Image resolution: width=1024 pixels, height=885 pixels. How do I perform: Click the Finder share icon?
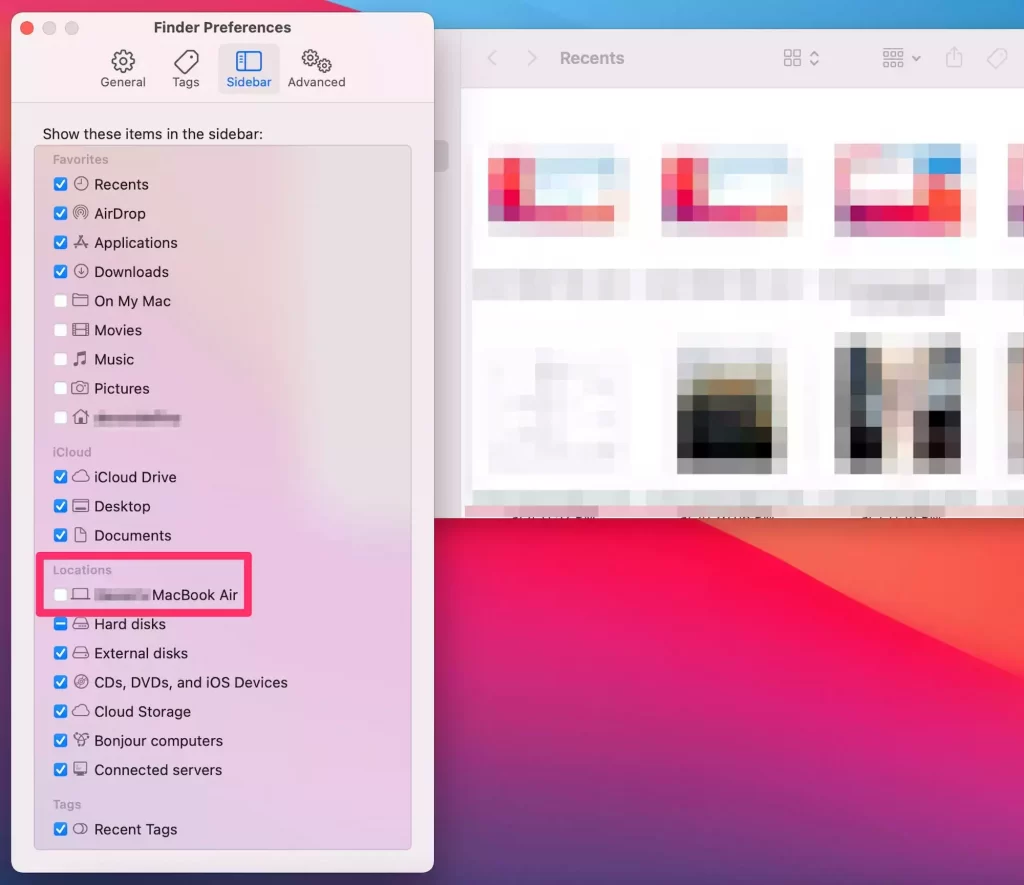click(x=954, y=58)
